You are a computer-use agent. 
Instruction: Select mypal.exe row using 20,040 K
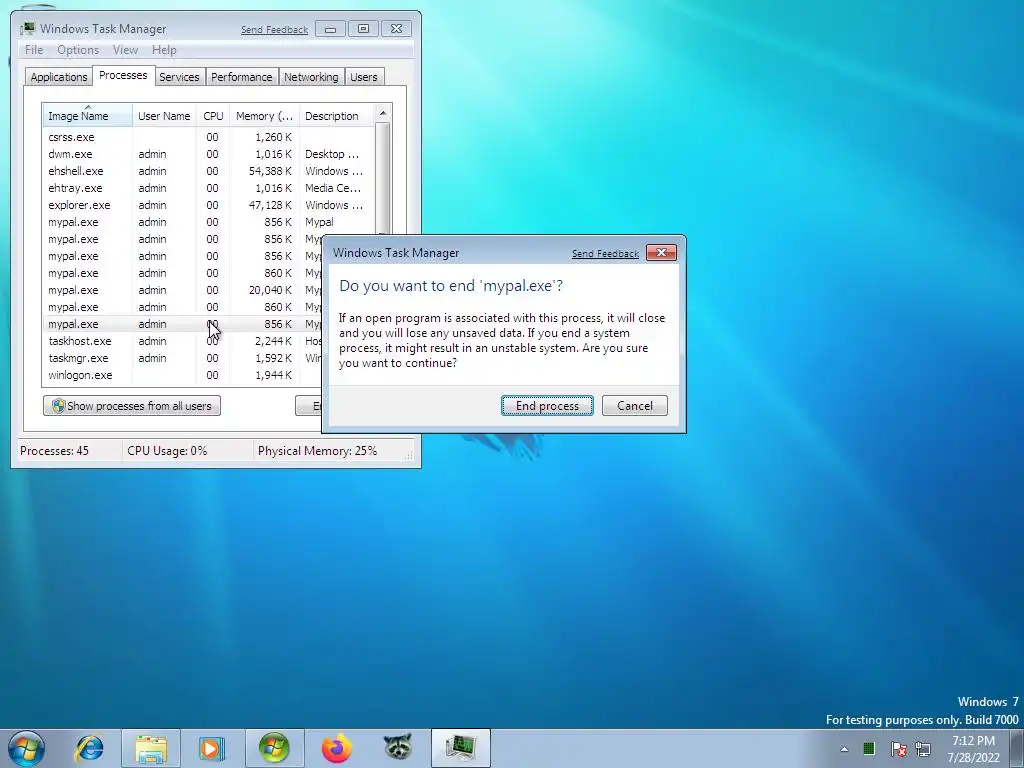coord(182,290)
